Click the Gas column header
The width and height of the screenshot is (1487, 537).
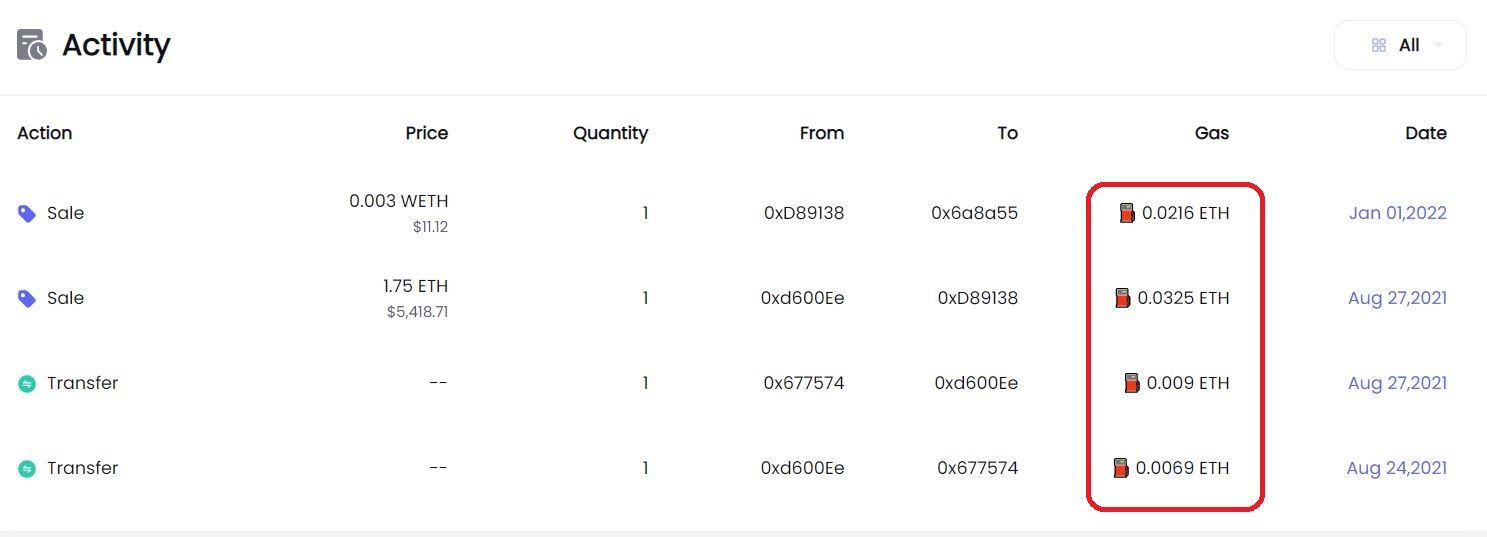point(1212,133)
